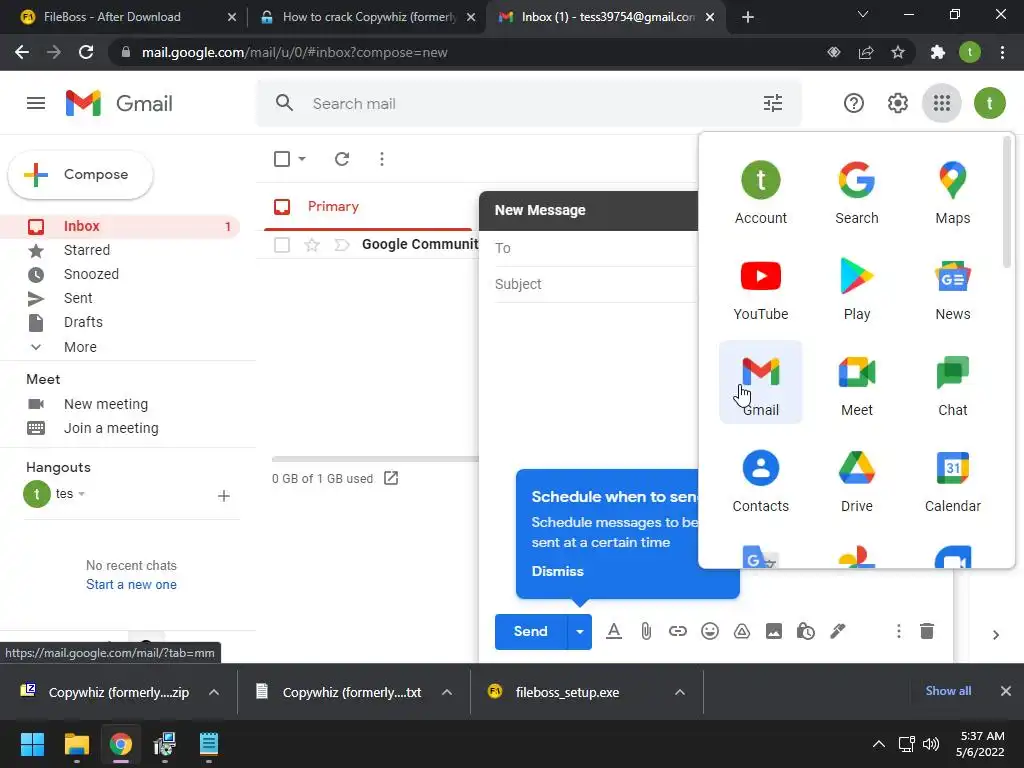Expand options for fileboss_setup.exe download
1024x768 pixels.
680,692
